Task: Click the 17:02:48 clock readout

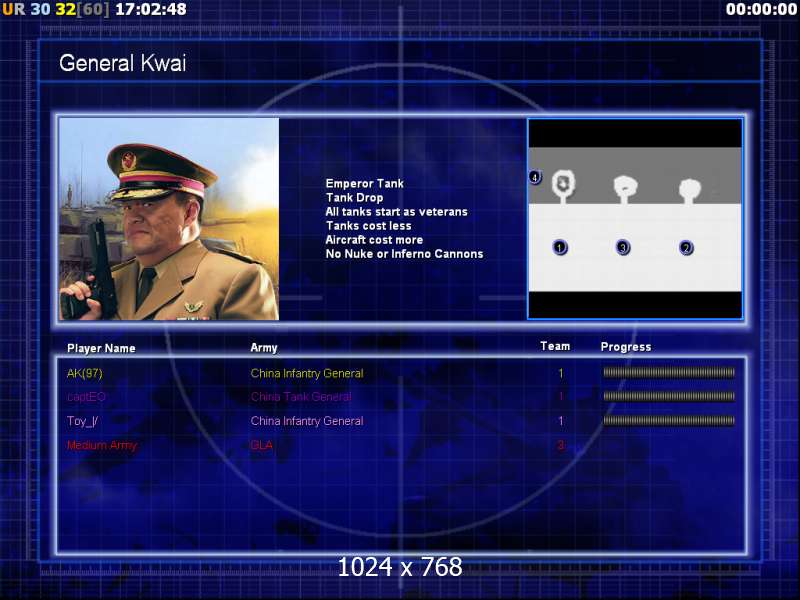Action: (x=151, y=9)
